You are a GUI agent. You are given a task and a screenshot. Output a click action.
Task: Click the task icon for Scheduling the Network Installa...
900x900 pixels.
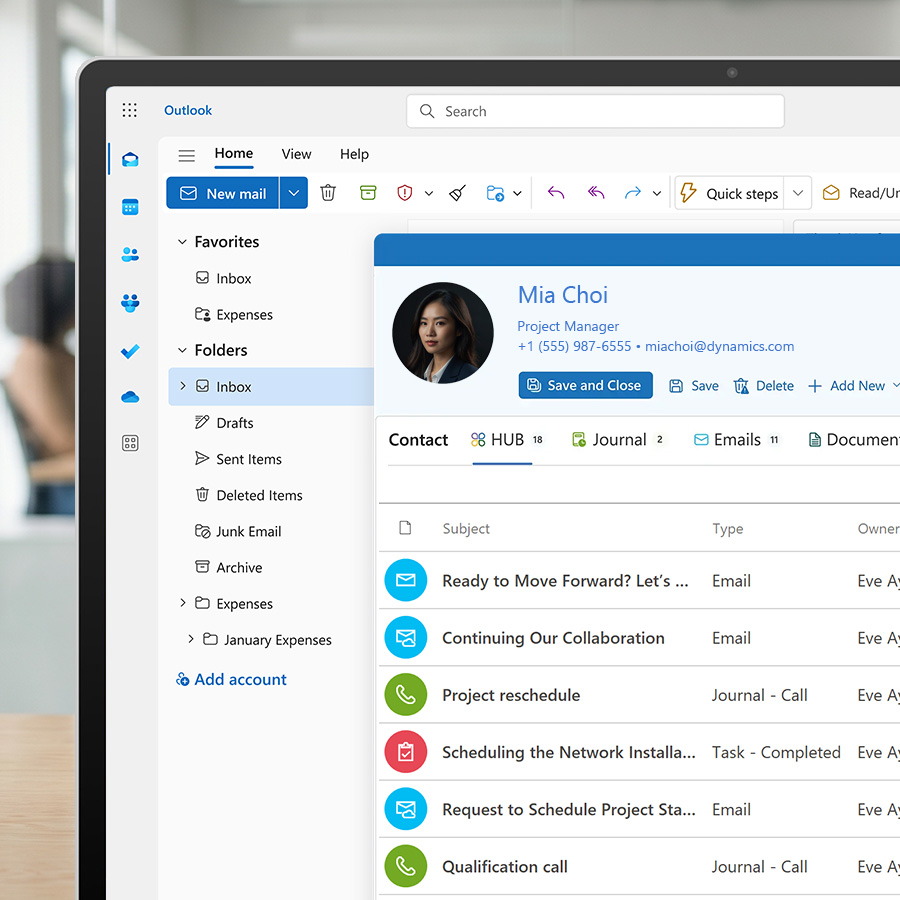[406, 751]
